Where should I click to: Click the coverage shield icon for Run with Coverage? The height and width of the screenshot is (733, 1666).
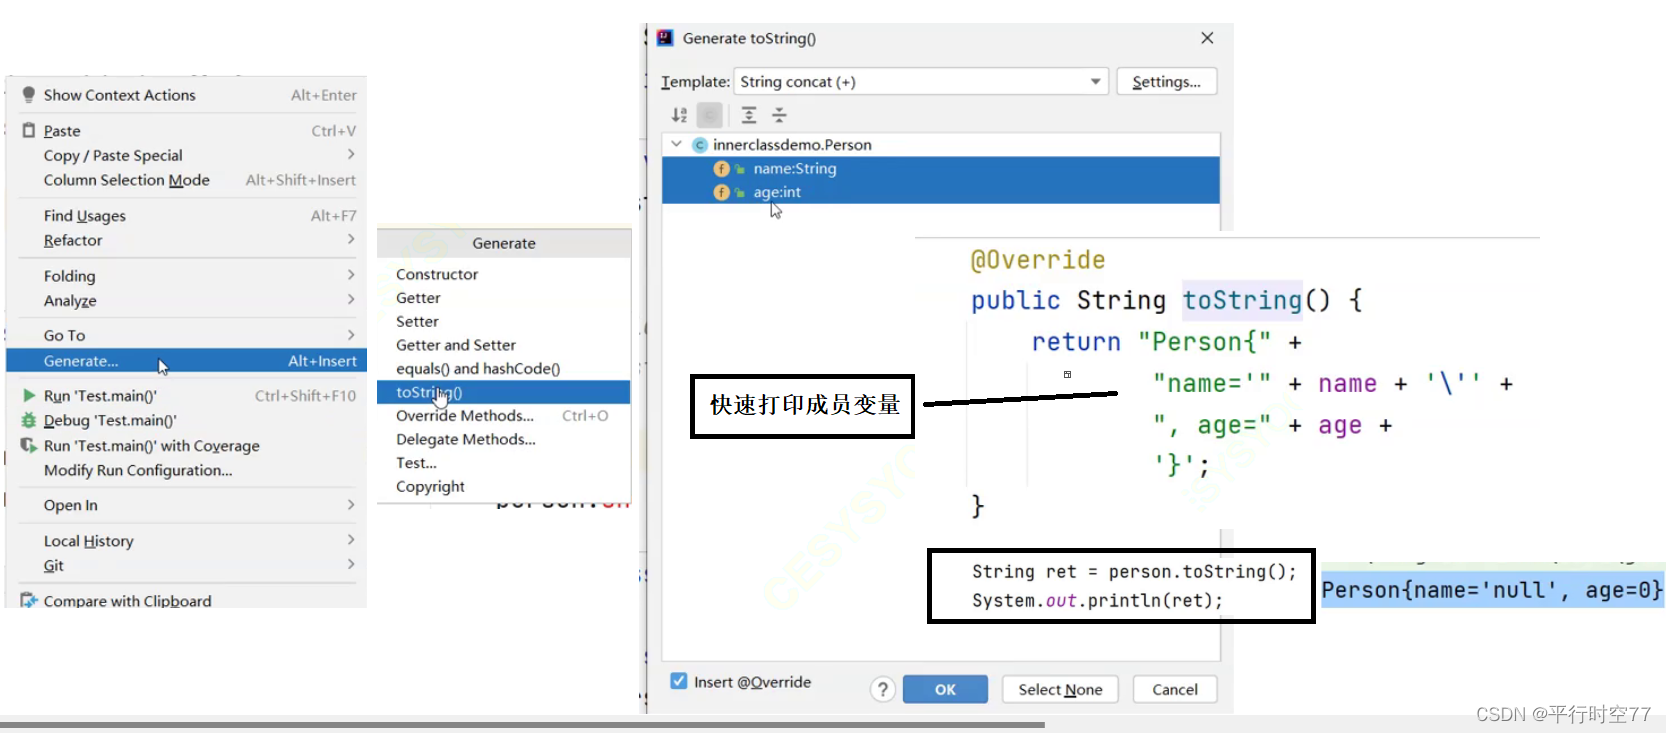coord(29,445)
